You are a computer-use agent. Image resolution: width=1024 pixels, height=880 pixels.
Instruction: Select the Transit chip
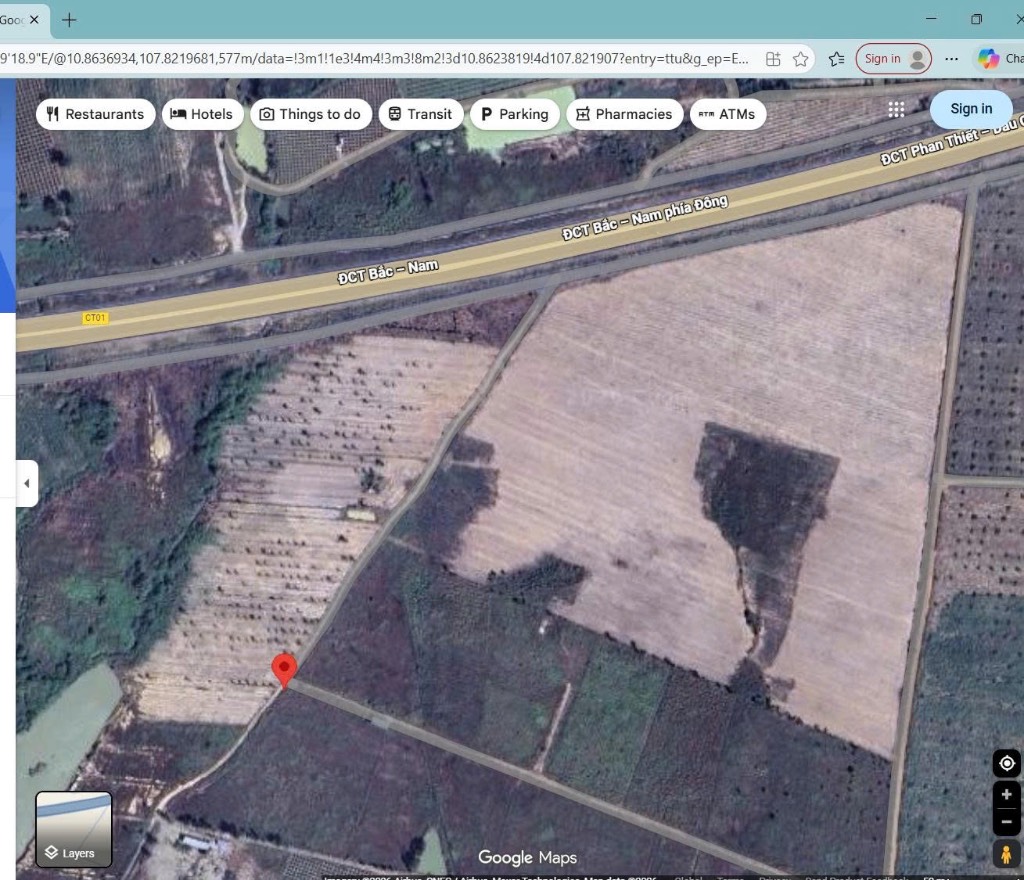point(421,114)
